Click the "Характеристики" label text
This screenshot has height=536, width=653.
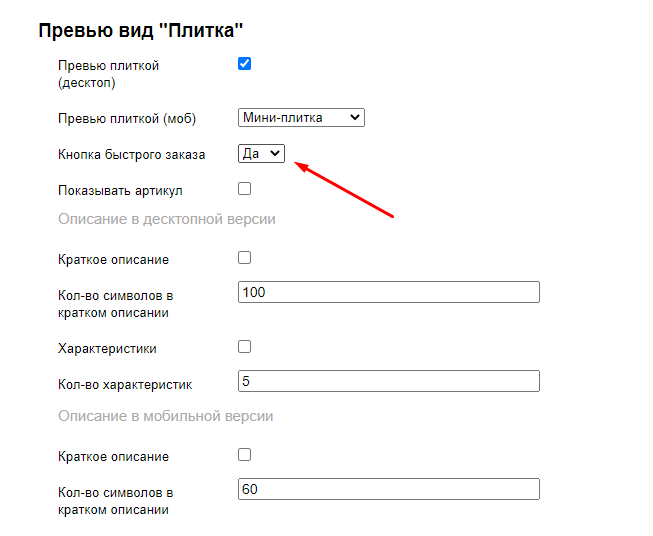click(107, 349)
